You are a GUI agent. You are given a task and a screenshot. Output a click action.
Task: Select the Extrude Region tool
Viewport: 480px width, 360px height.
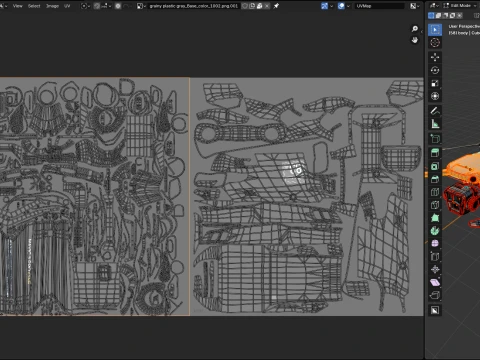tap(435, 153)
